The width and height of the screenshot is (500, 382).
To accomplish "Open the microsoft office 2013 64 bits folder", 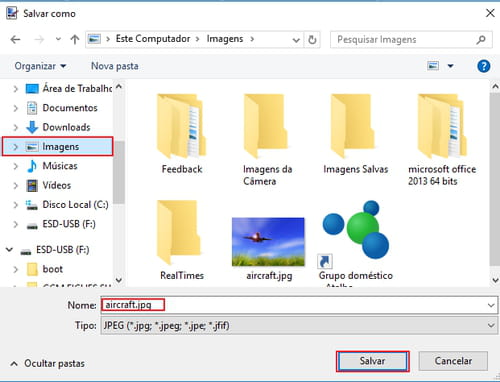I will [442, 140].
